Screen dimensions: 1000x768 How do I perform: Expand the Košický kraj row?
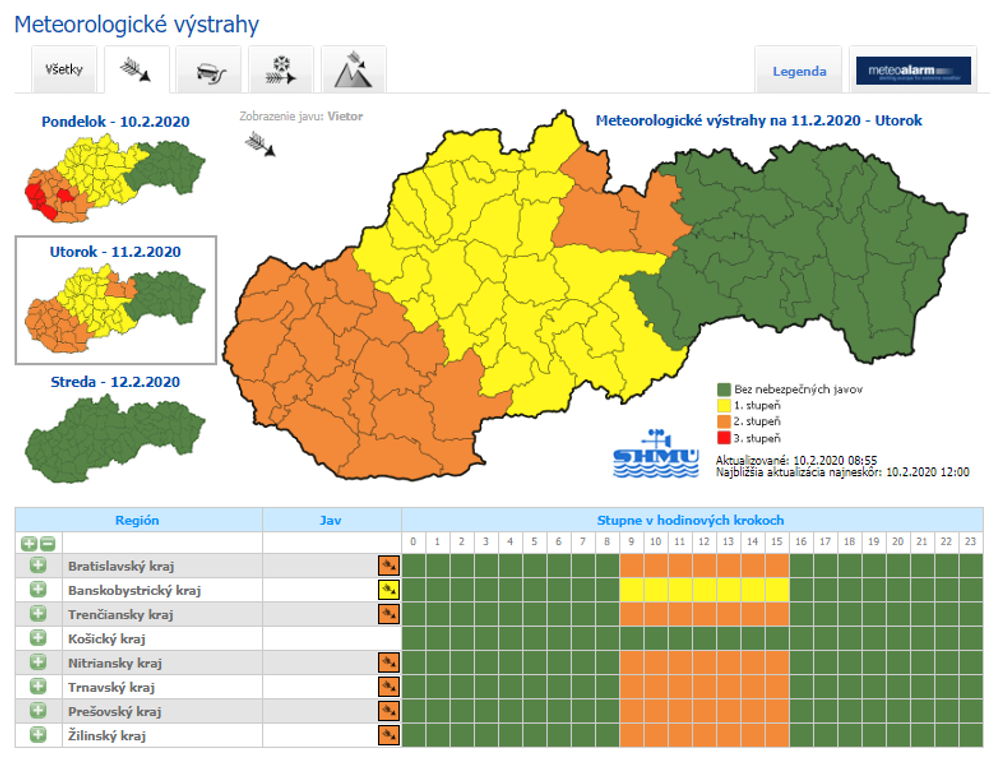pyautogui.click(x=38, y=638)
